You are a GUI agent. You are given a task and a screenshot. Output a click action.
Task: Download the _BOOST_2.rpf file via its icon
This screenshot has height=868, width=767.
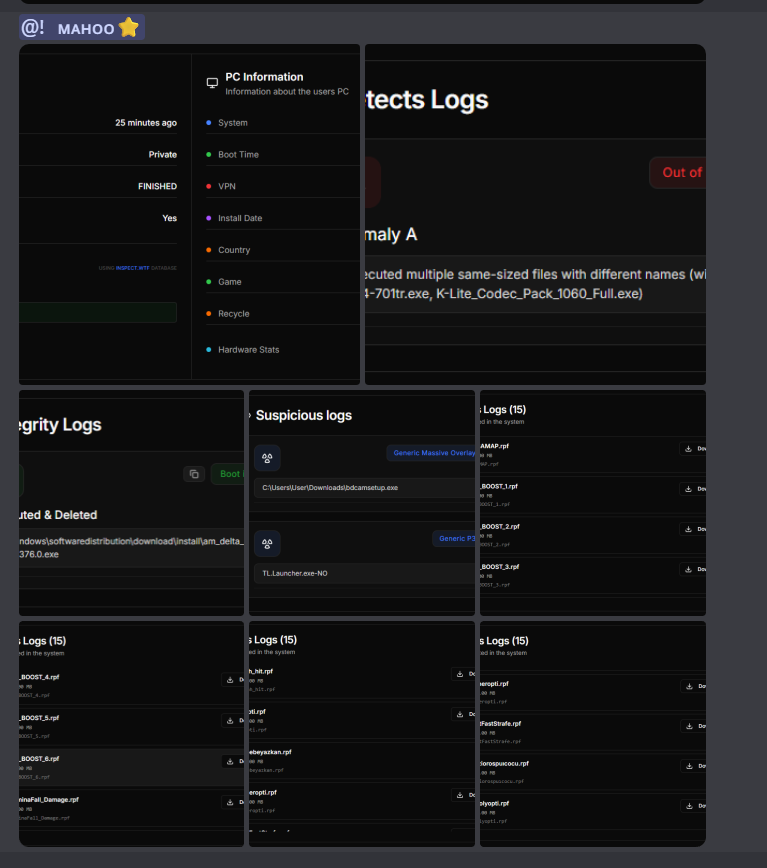point(688,529)
